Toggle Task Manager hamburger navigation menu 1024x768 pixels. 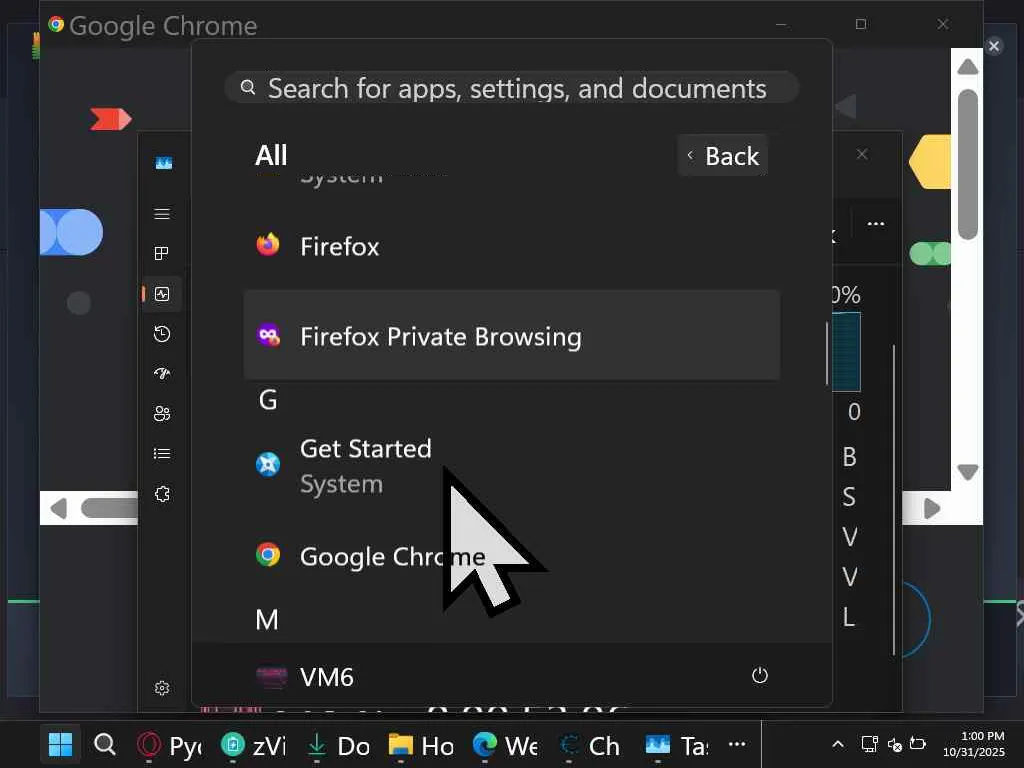(x=162, y=214)
